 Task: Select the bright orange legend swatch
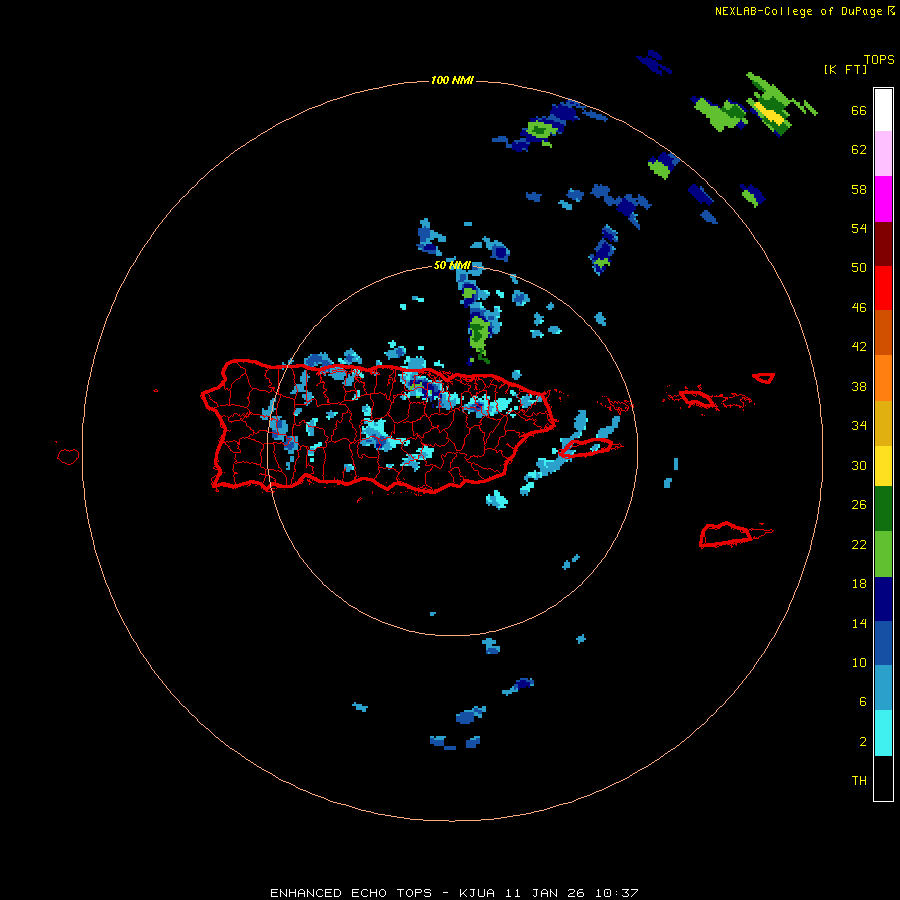883,378
